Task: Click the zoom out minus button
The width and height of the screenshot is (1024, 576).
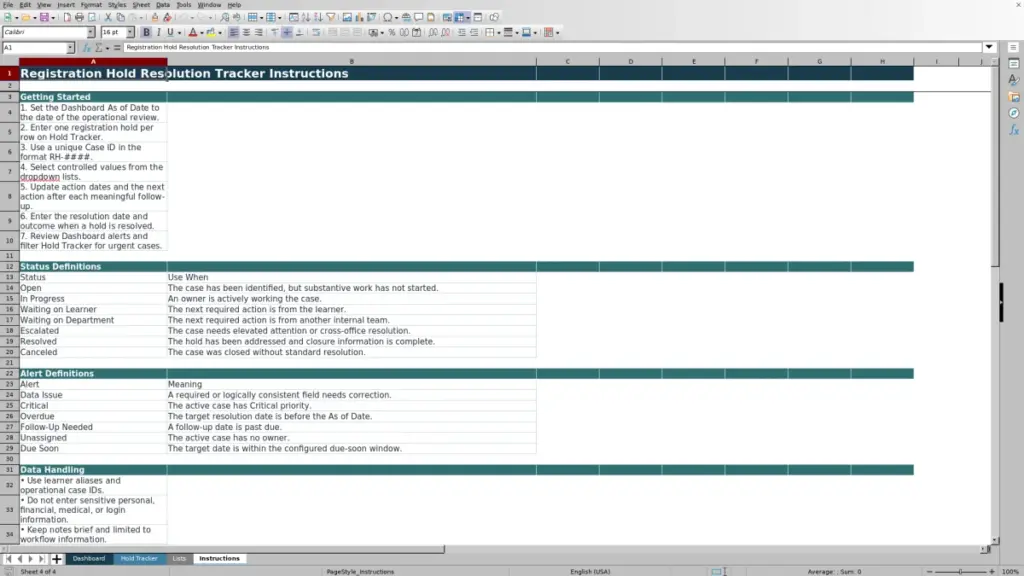Action: tap(929, 571)
